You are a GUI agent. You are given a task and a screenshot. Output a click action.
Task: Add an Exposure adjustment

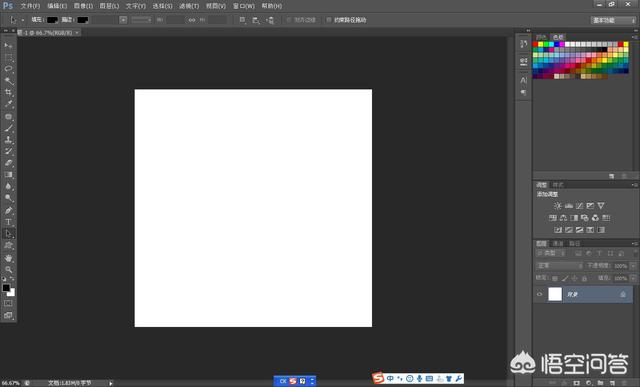pos(590,206)
